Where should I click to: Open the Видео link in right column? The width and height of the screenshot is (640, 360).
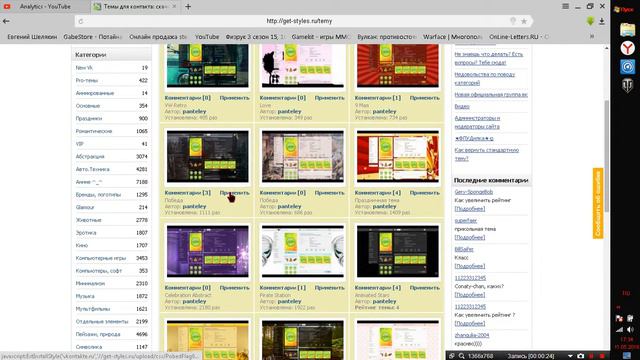[x=462, y=107]
